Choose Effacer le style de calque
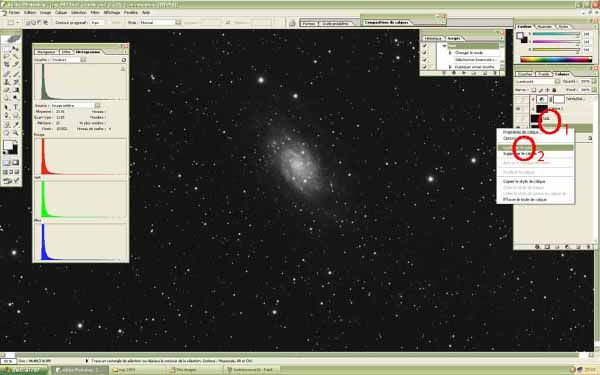Screen dimensions: 600x375 coord(525,199)
